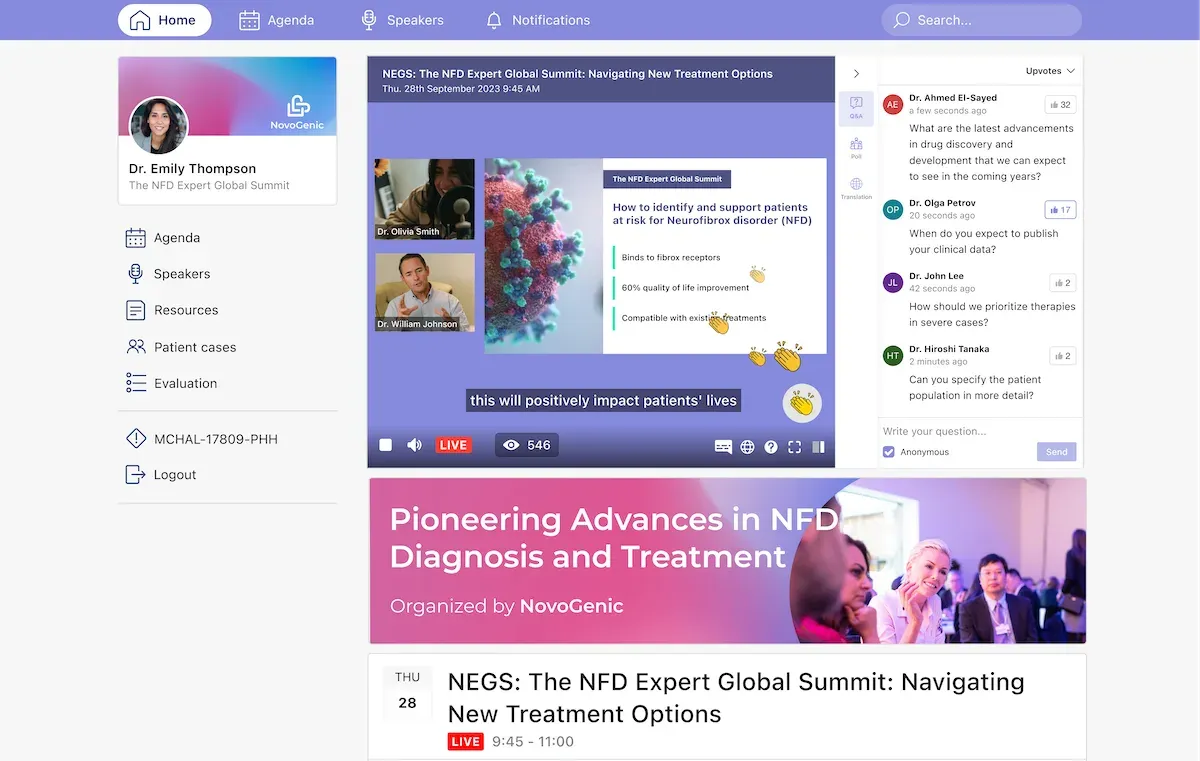Click the NEGS summit session title heading
Screen dimensions: 1200x761
736,698
